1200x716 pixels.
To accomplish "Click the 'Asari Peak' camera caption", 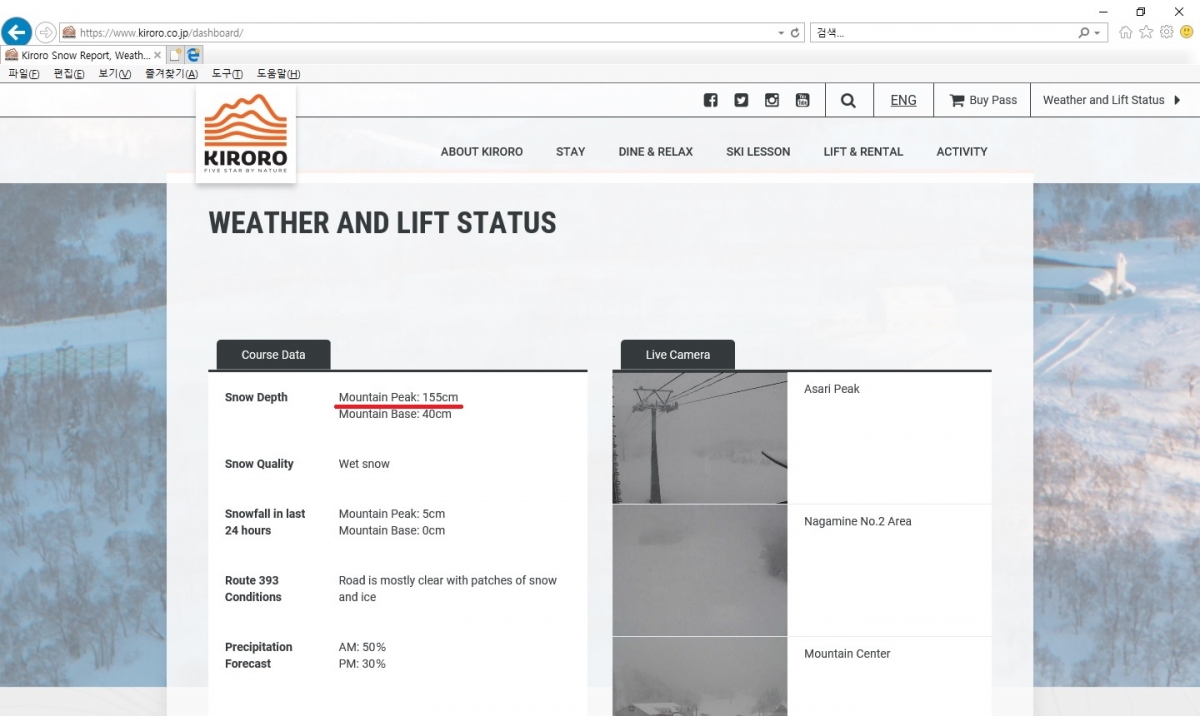I will (832, 389).
